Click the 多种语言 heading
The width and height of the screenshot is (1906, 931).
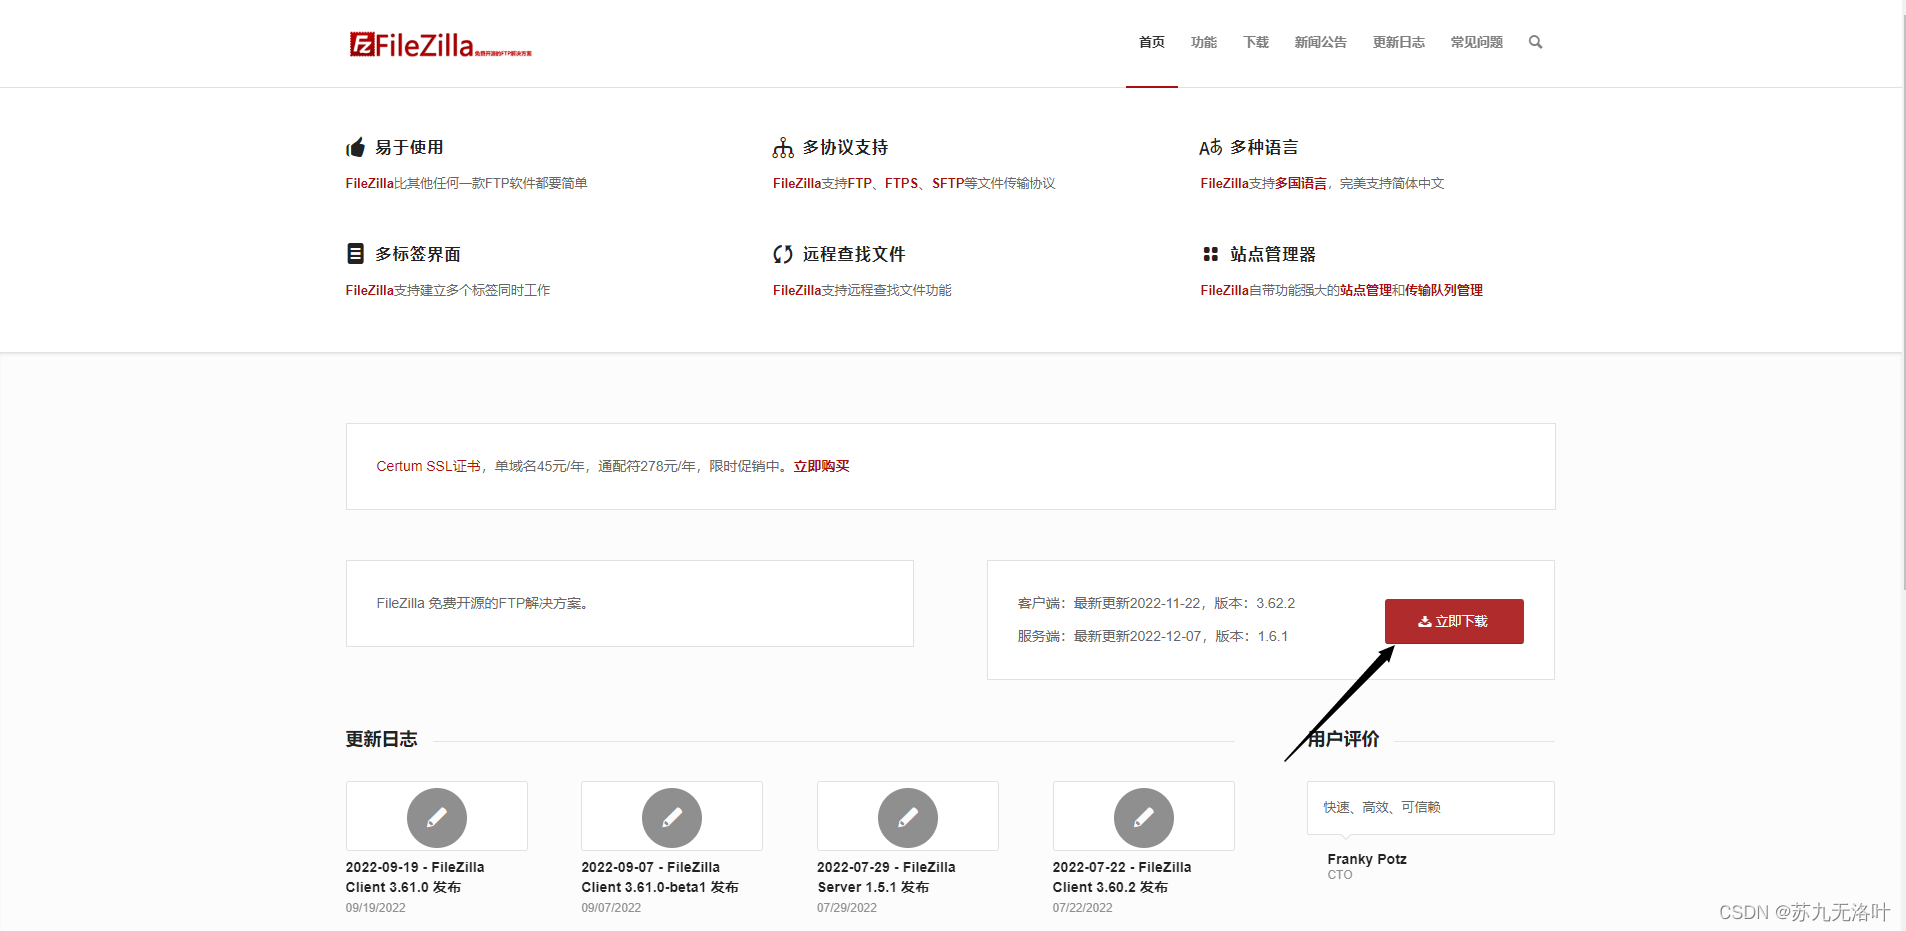coord(1264,148)
